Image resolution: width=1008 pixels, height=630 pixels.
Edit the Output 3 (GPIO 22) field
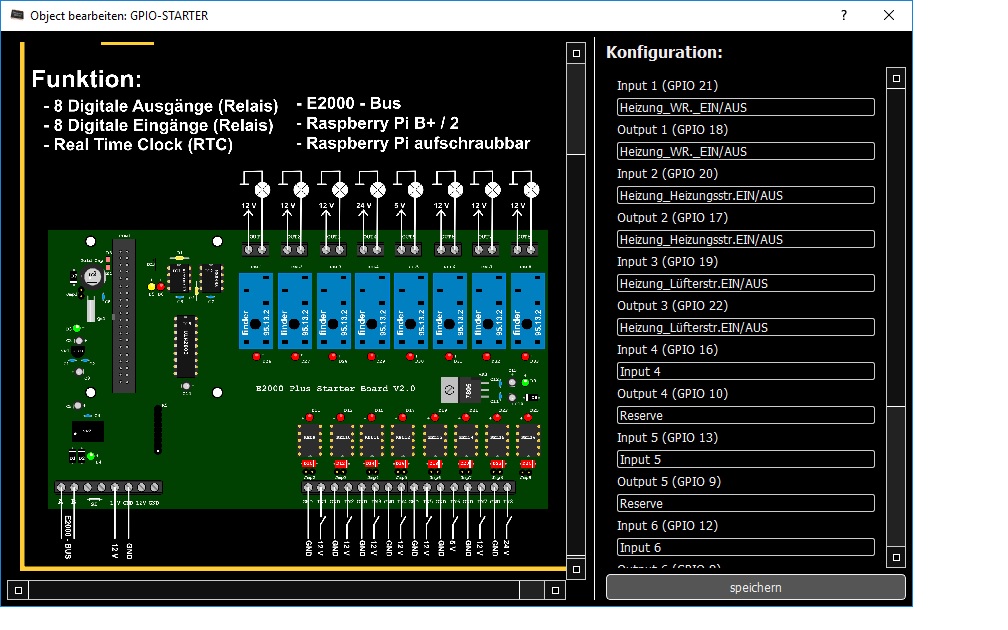click(746, 328)
